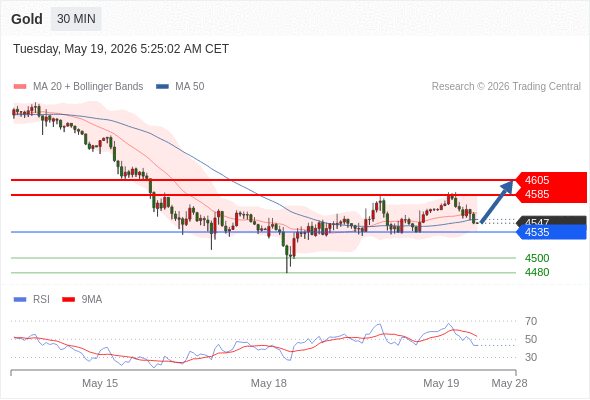Click the Gold chart title
The image size is (590, 400).
click(x=27, y=19)
